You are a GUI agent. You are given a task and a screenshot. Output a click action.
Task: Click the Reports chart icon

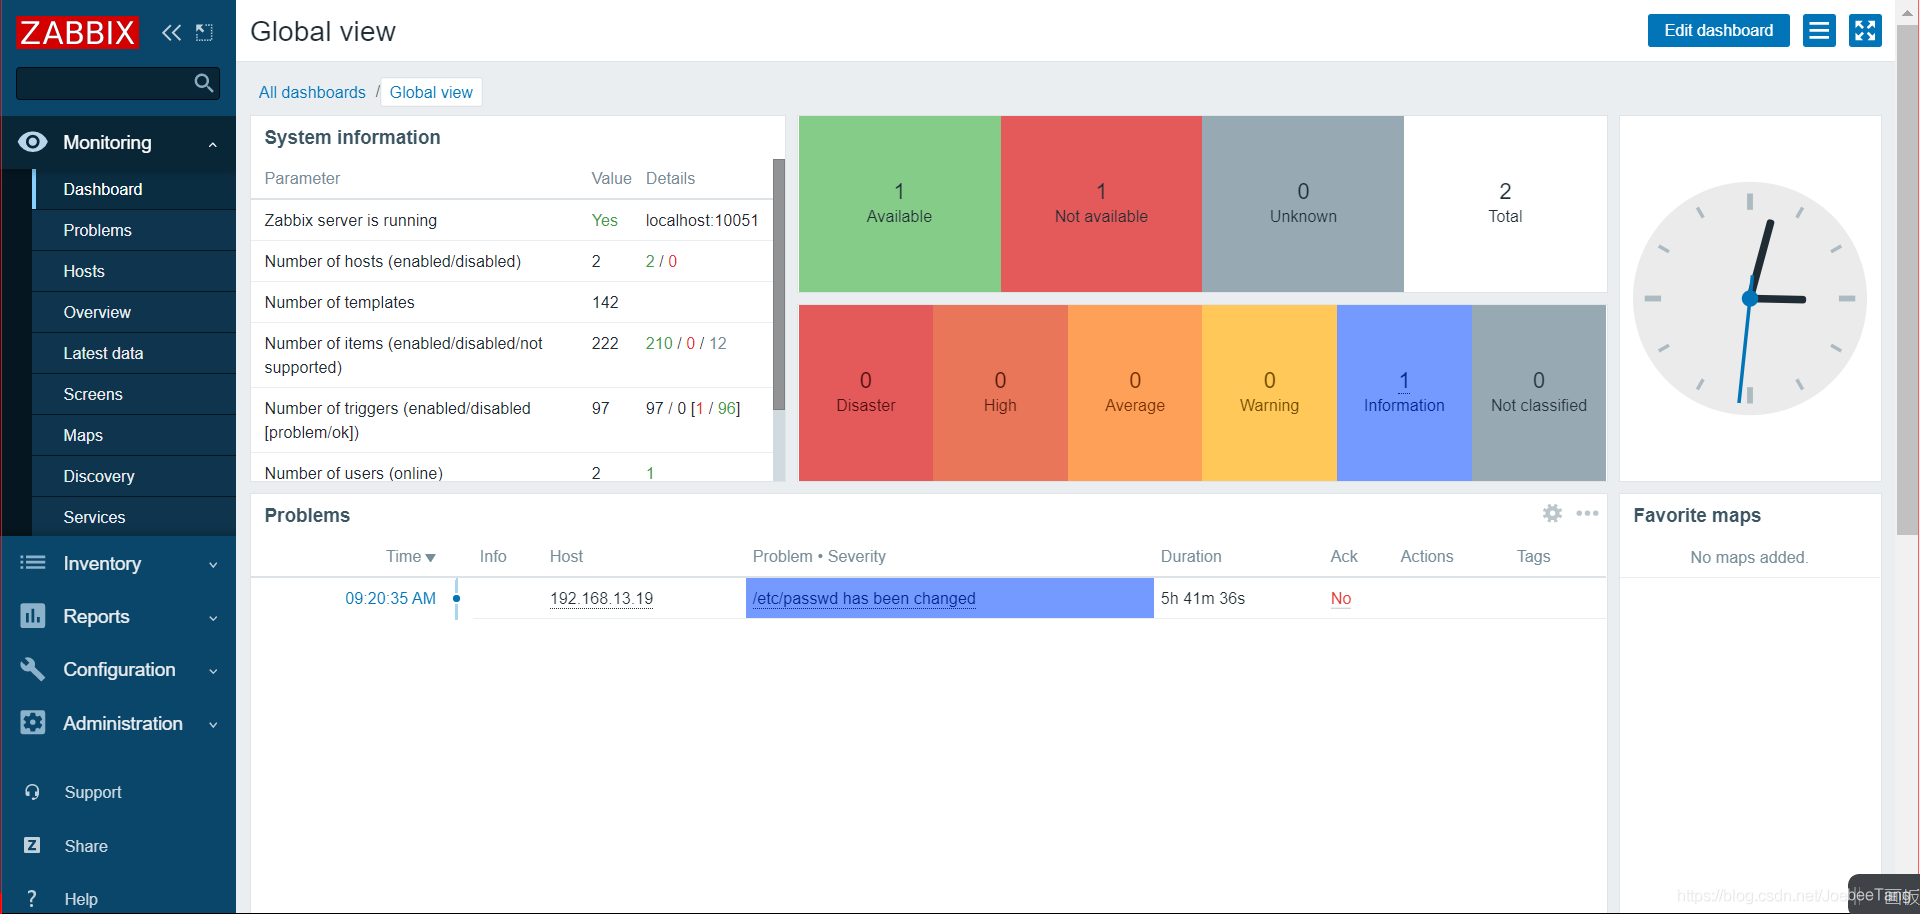[33, 616]
